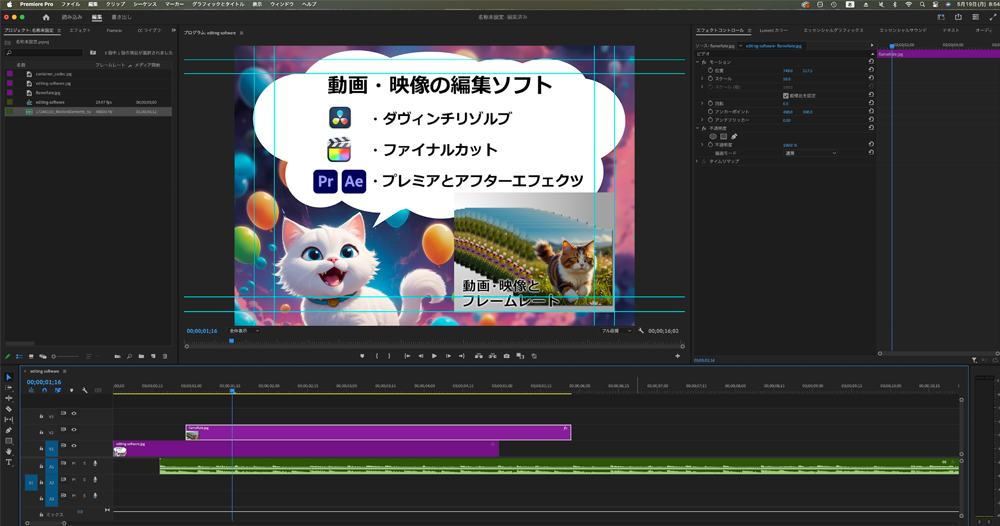The width and height of the screenshot is (1000, 526).
Task: Click Lift button in program monitor
Action: pyautogui.click(x=478, y=356)
